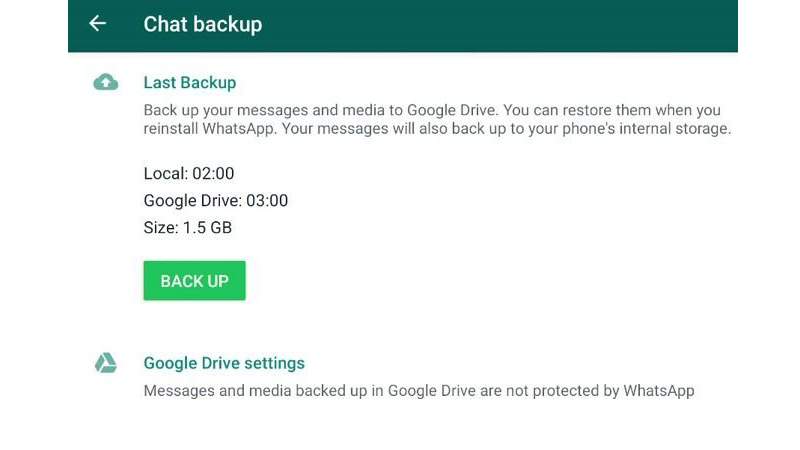Click the Size label
The height and width of the screenshot is (450, 800).
pos(160,228)
